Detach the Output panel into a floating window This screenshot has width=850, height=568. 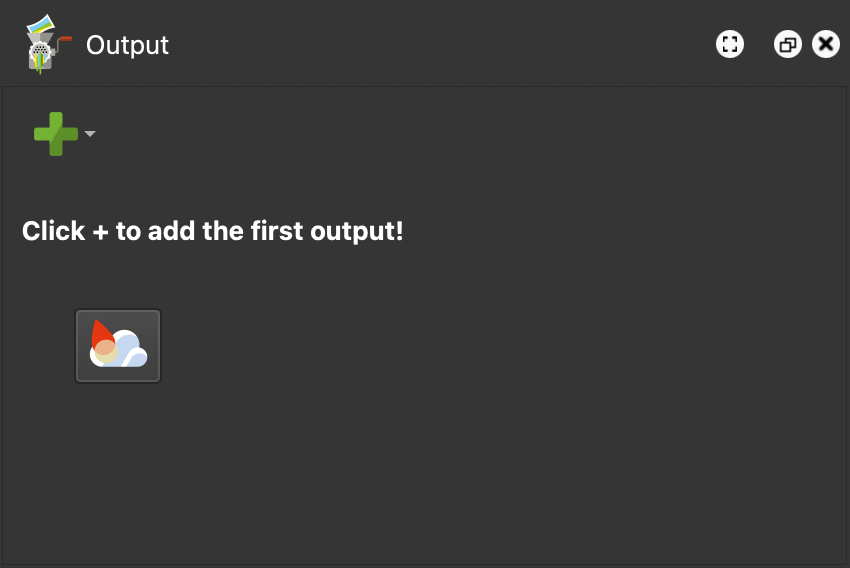coord(788,44)
